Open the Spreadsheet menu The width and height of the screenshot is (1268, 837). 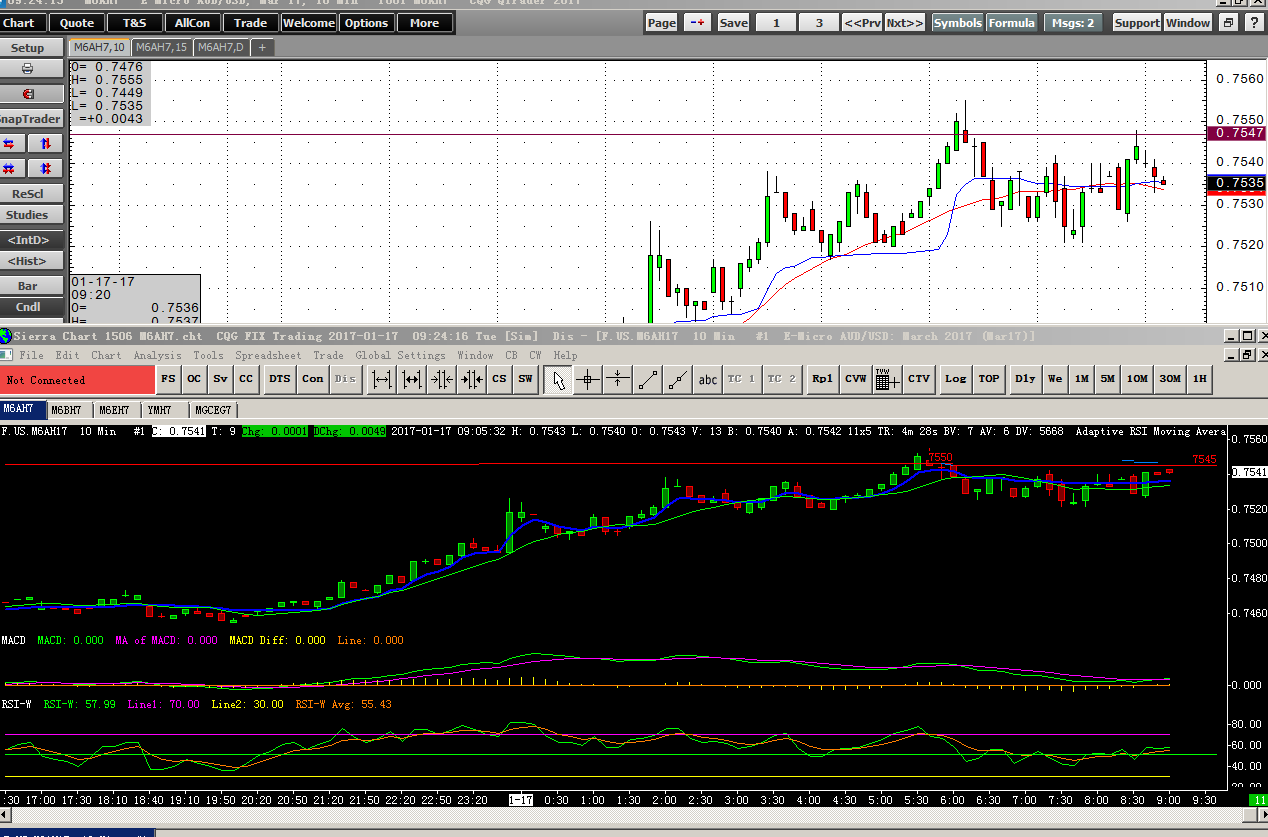point(270,355)
